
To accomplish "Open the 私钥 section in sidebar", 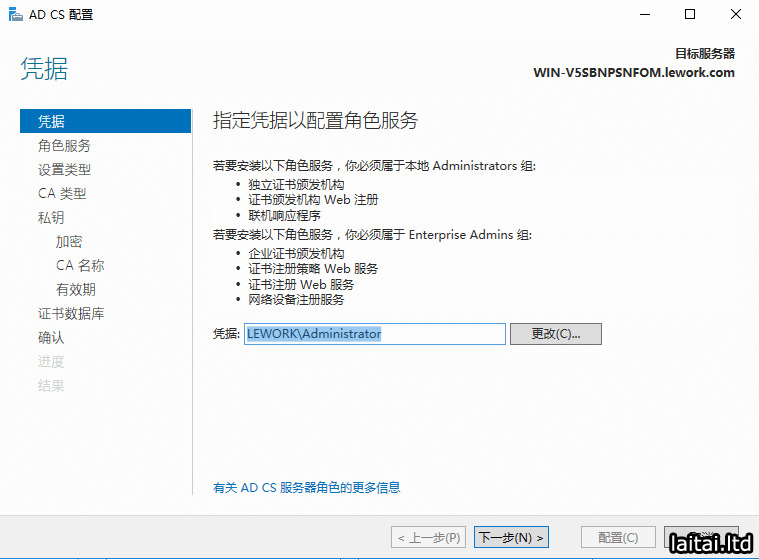I will click(x=51, y=217).
